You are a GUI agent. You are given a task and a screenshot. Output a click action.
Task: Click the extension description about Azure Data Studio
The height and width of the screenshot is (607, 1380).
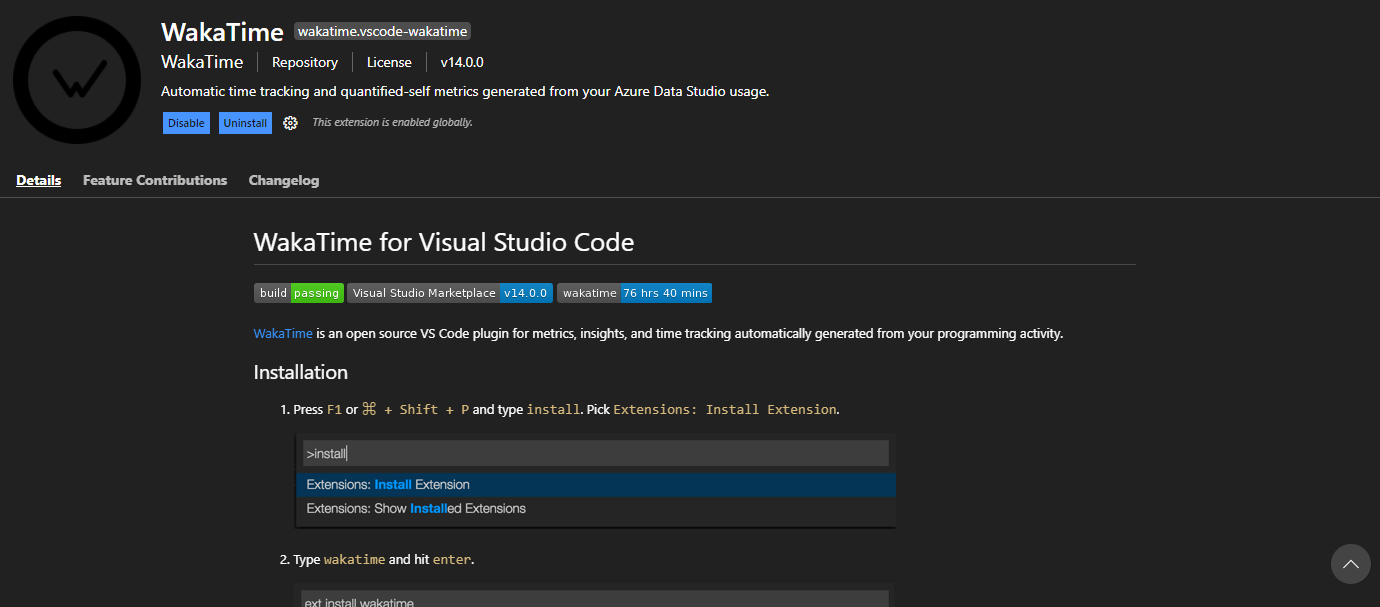[x=465, y=91]
